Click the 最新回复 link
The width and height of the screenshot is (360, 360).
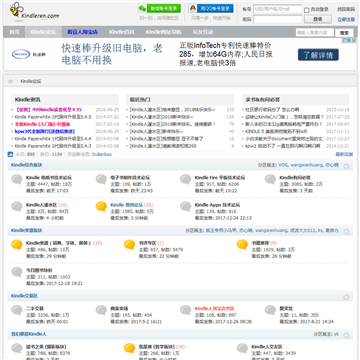[x=344, y=154]
